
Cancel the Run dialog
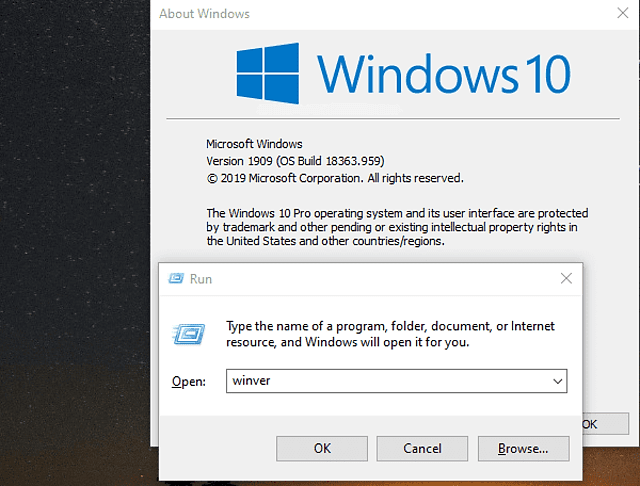tap(422, 449)
